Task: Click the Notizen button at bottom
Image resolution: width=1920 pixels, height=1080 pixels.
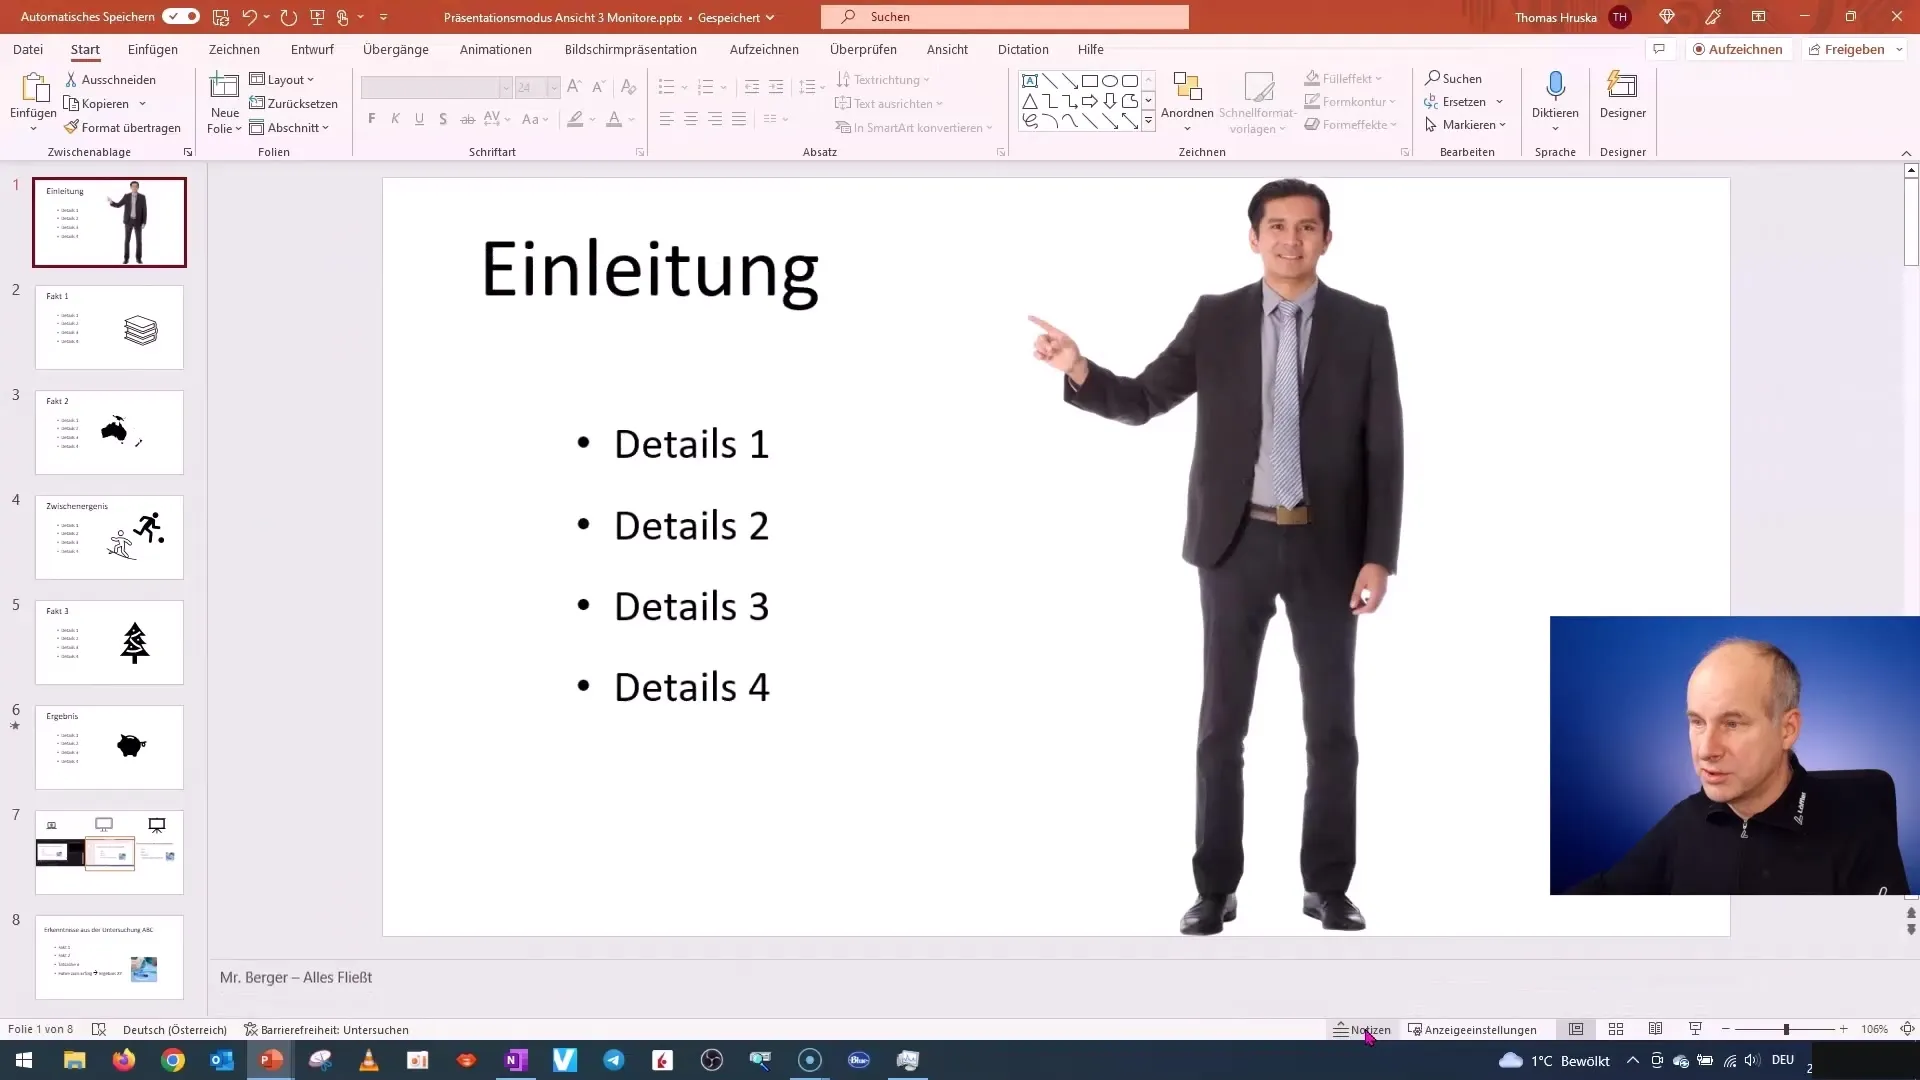Action: (x=1362, y=1030)
